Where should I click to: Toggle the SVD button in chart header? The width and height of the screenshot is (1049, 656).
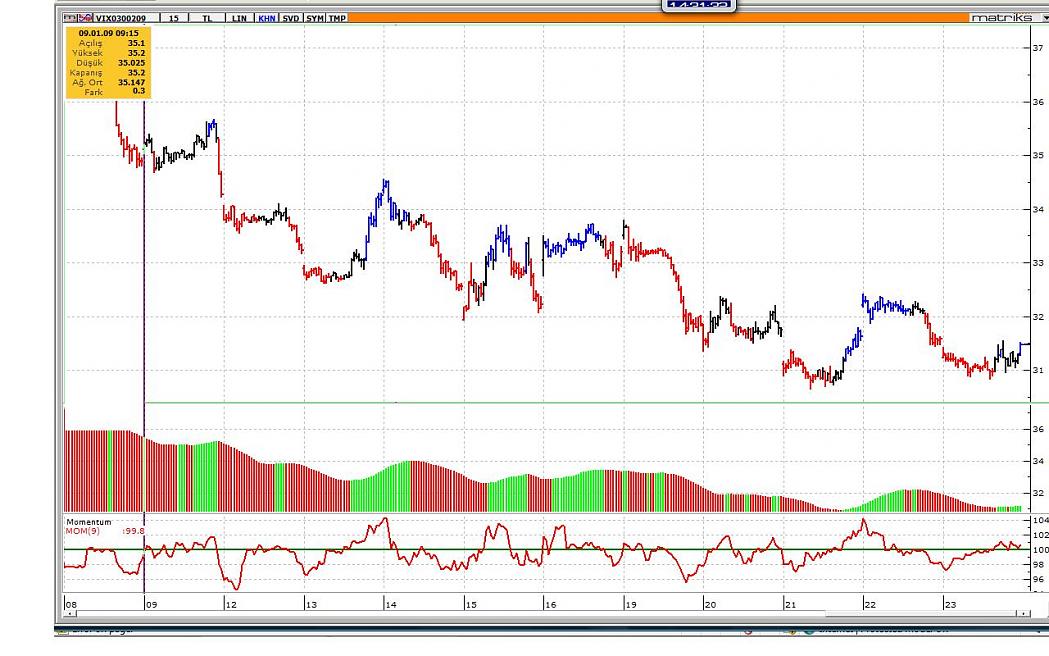point(290,18)
